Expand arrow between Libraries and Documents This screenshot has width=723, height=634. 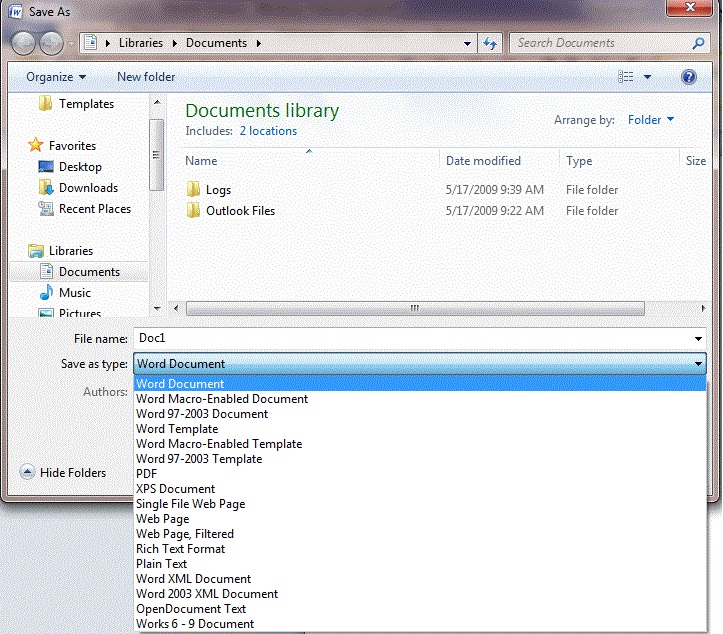click(x=175, y=43)
